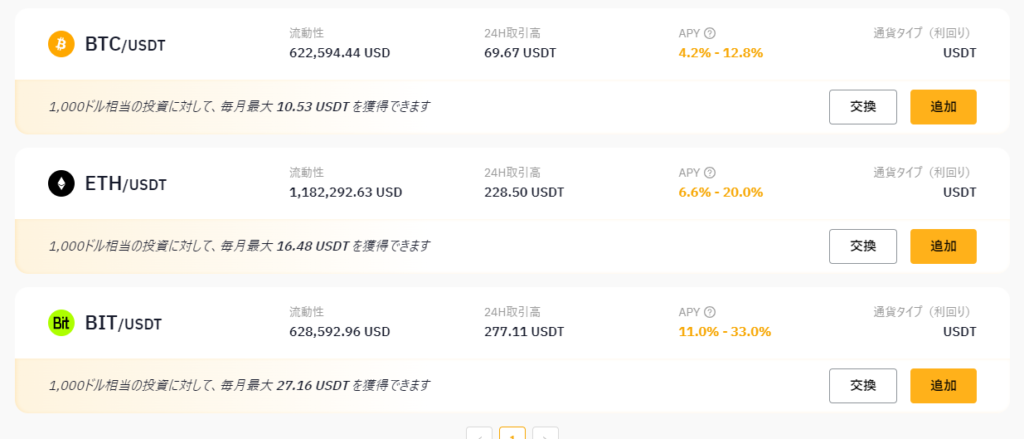Screen dimensions: 1024x439
Task: Open the APY help icon in ETH row
Action: [x=710, y=172]
